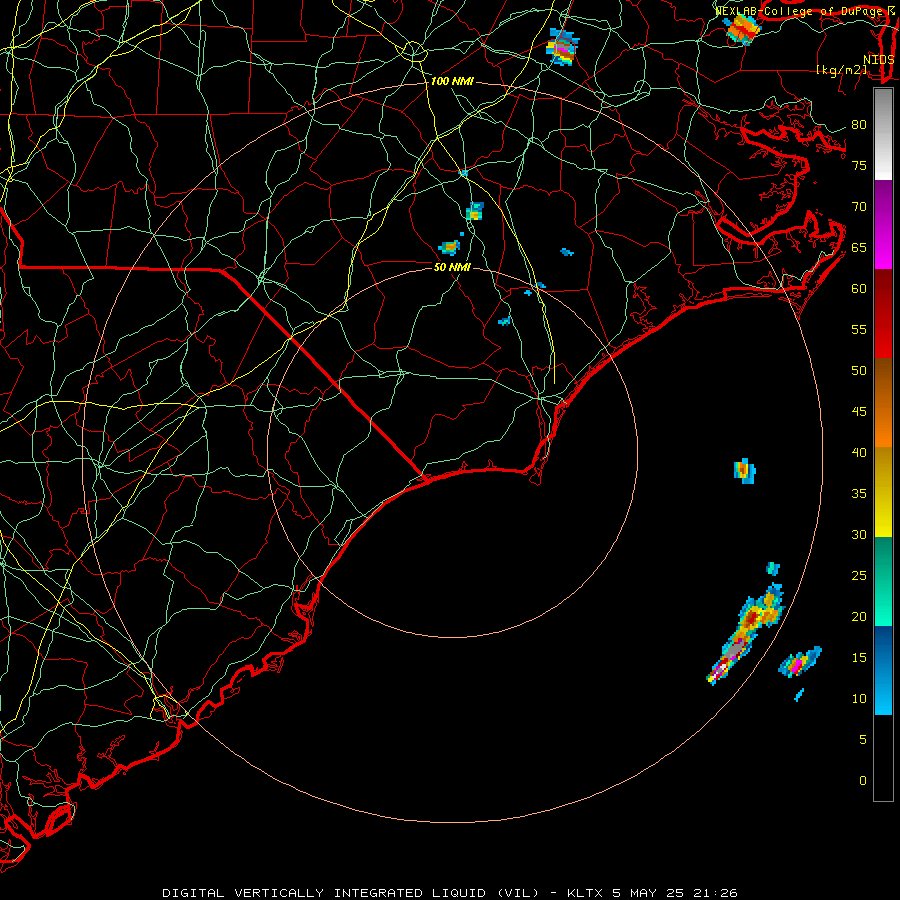Pick the yellow segment of the color scale
Image resolution: width=900 pixels, height=900 pixels.
point(883,492)
